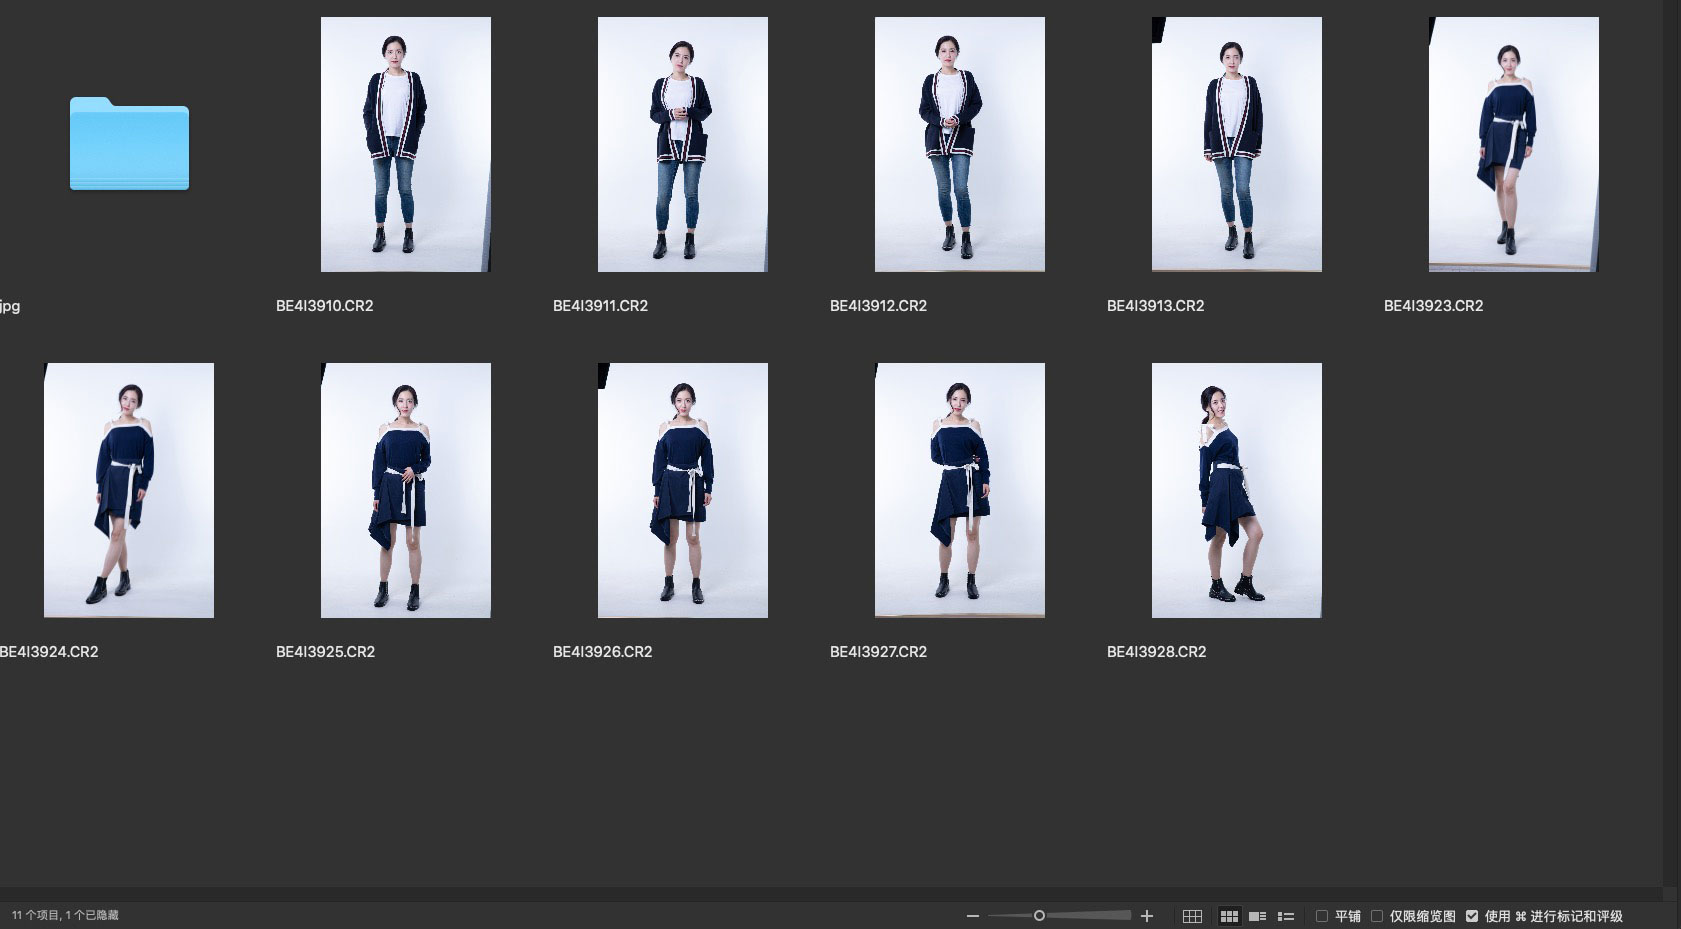
Task: Select thumbnail BE4I3910.CR2
Action: pos(405,144)
